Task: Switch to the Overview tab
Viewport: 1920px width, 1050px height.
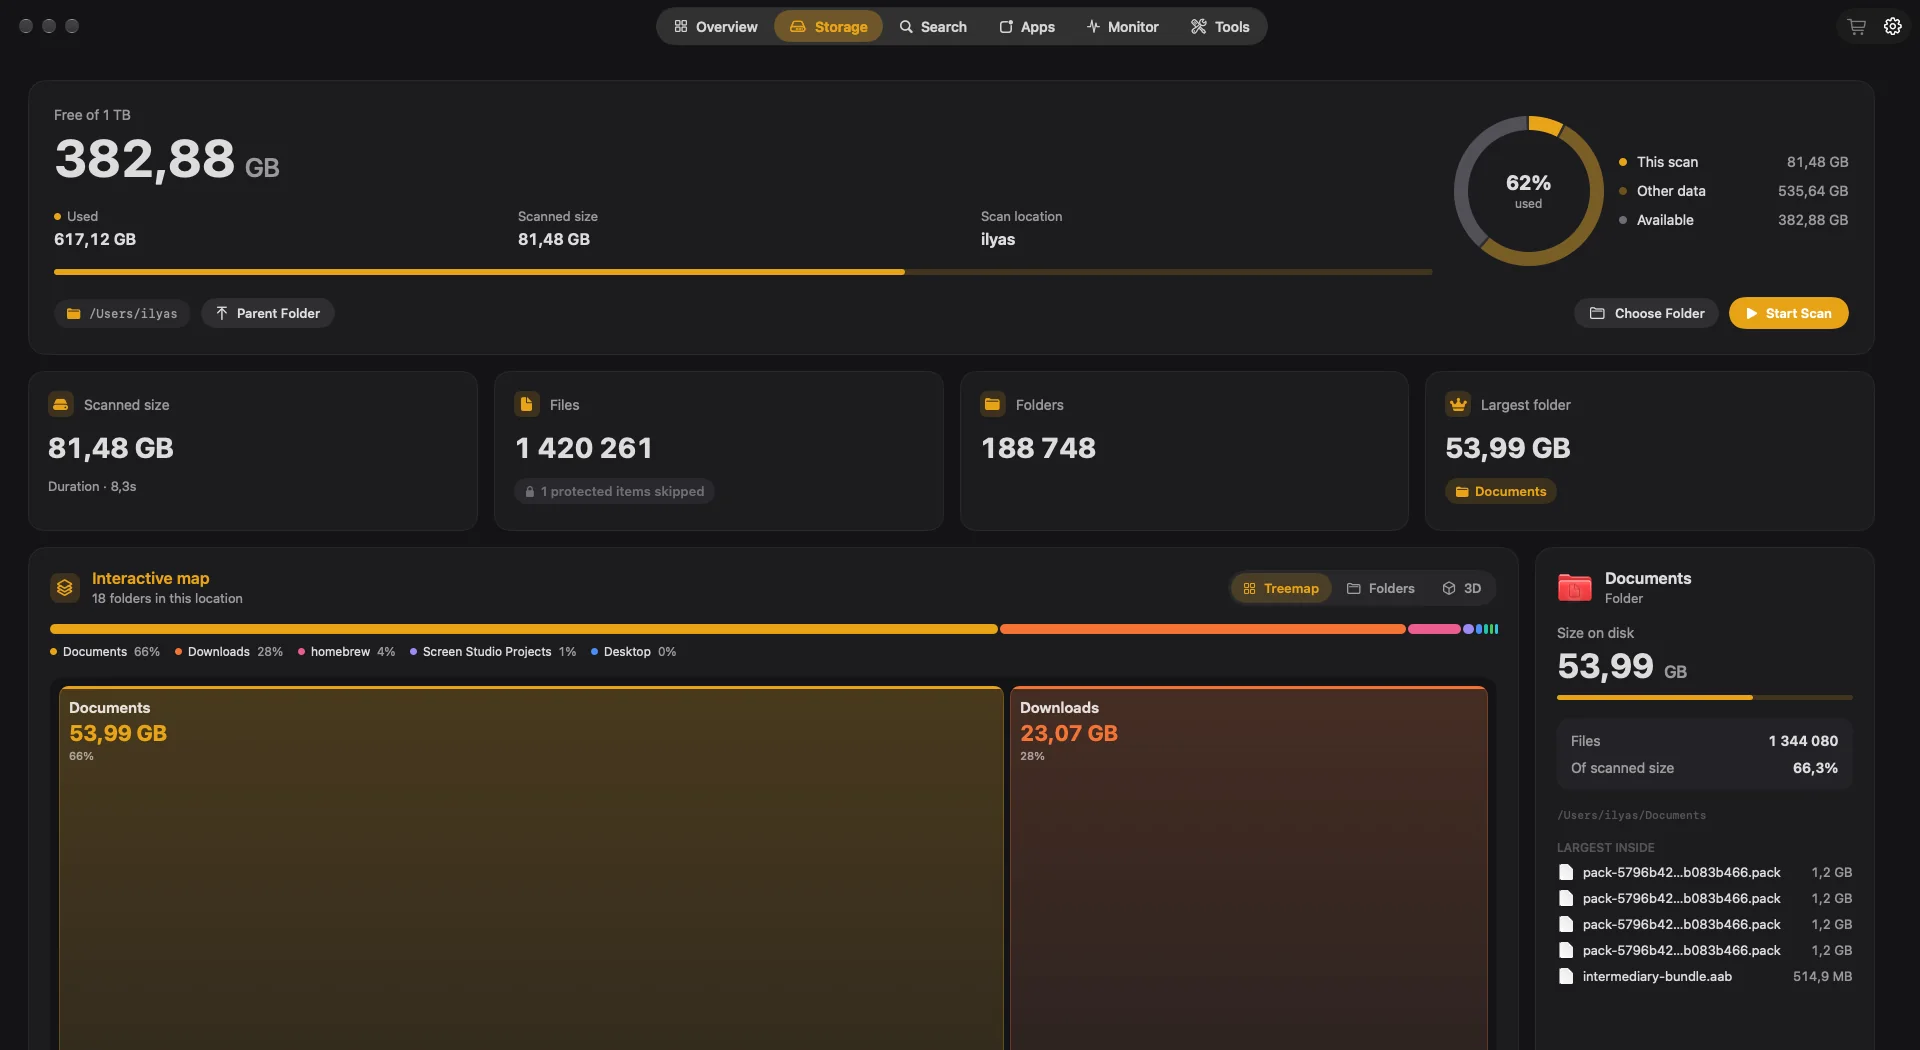Action: coord(715,27)
